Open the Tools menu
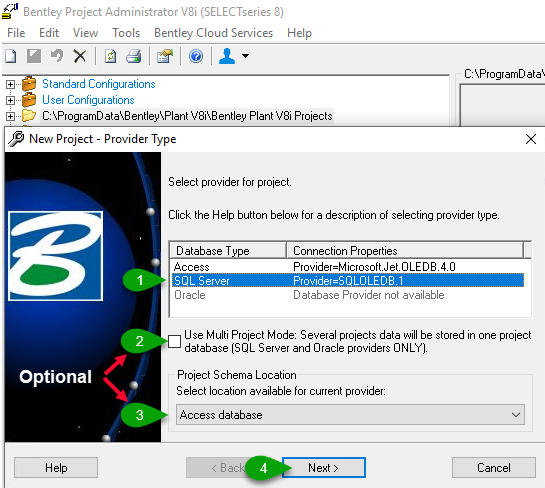This screenshot has height=488, width=545. pos(126,33)
